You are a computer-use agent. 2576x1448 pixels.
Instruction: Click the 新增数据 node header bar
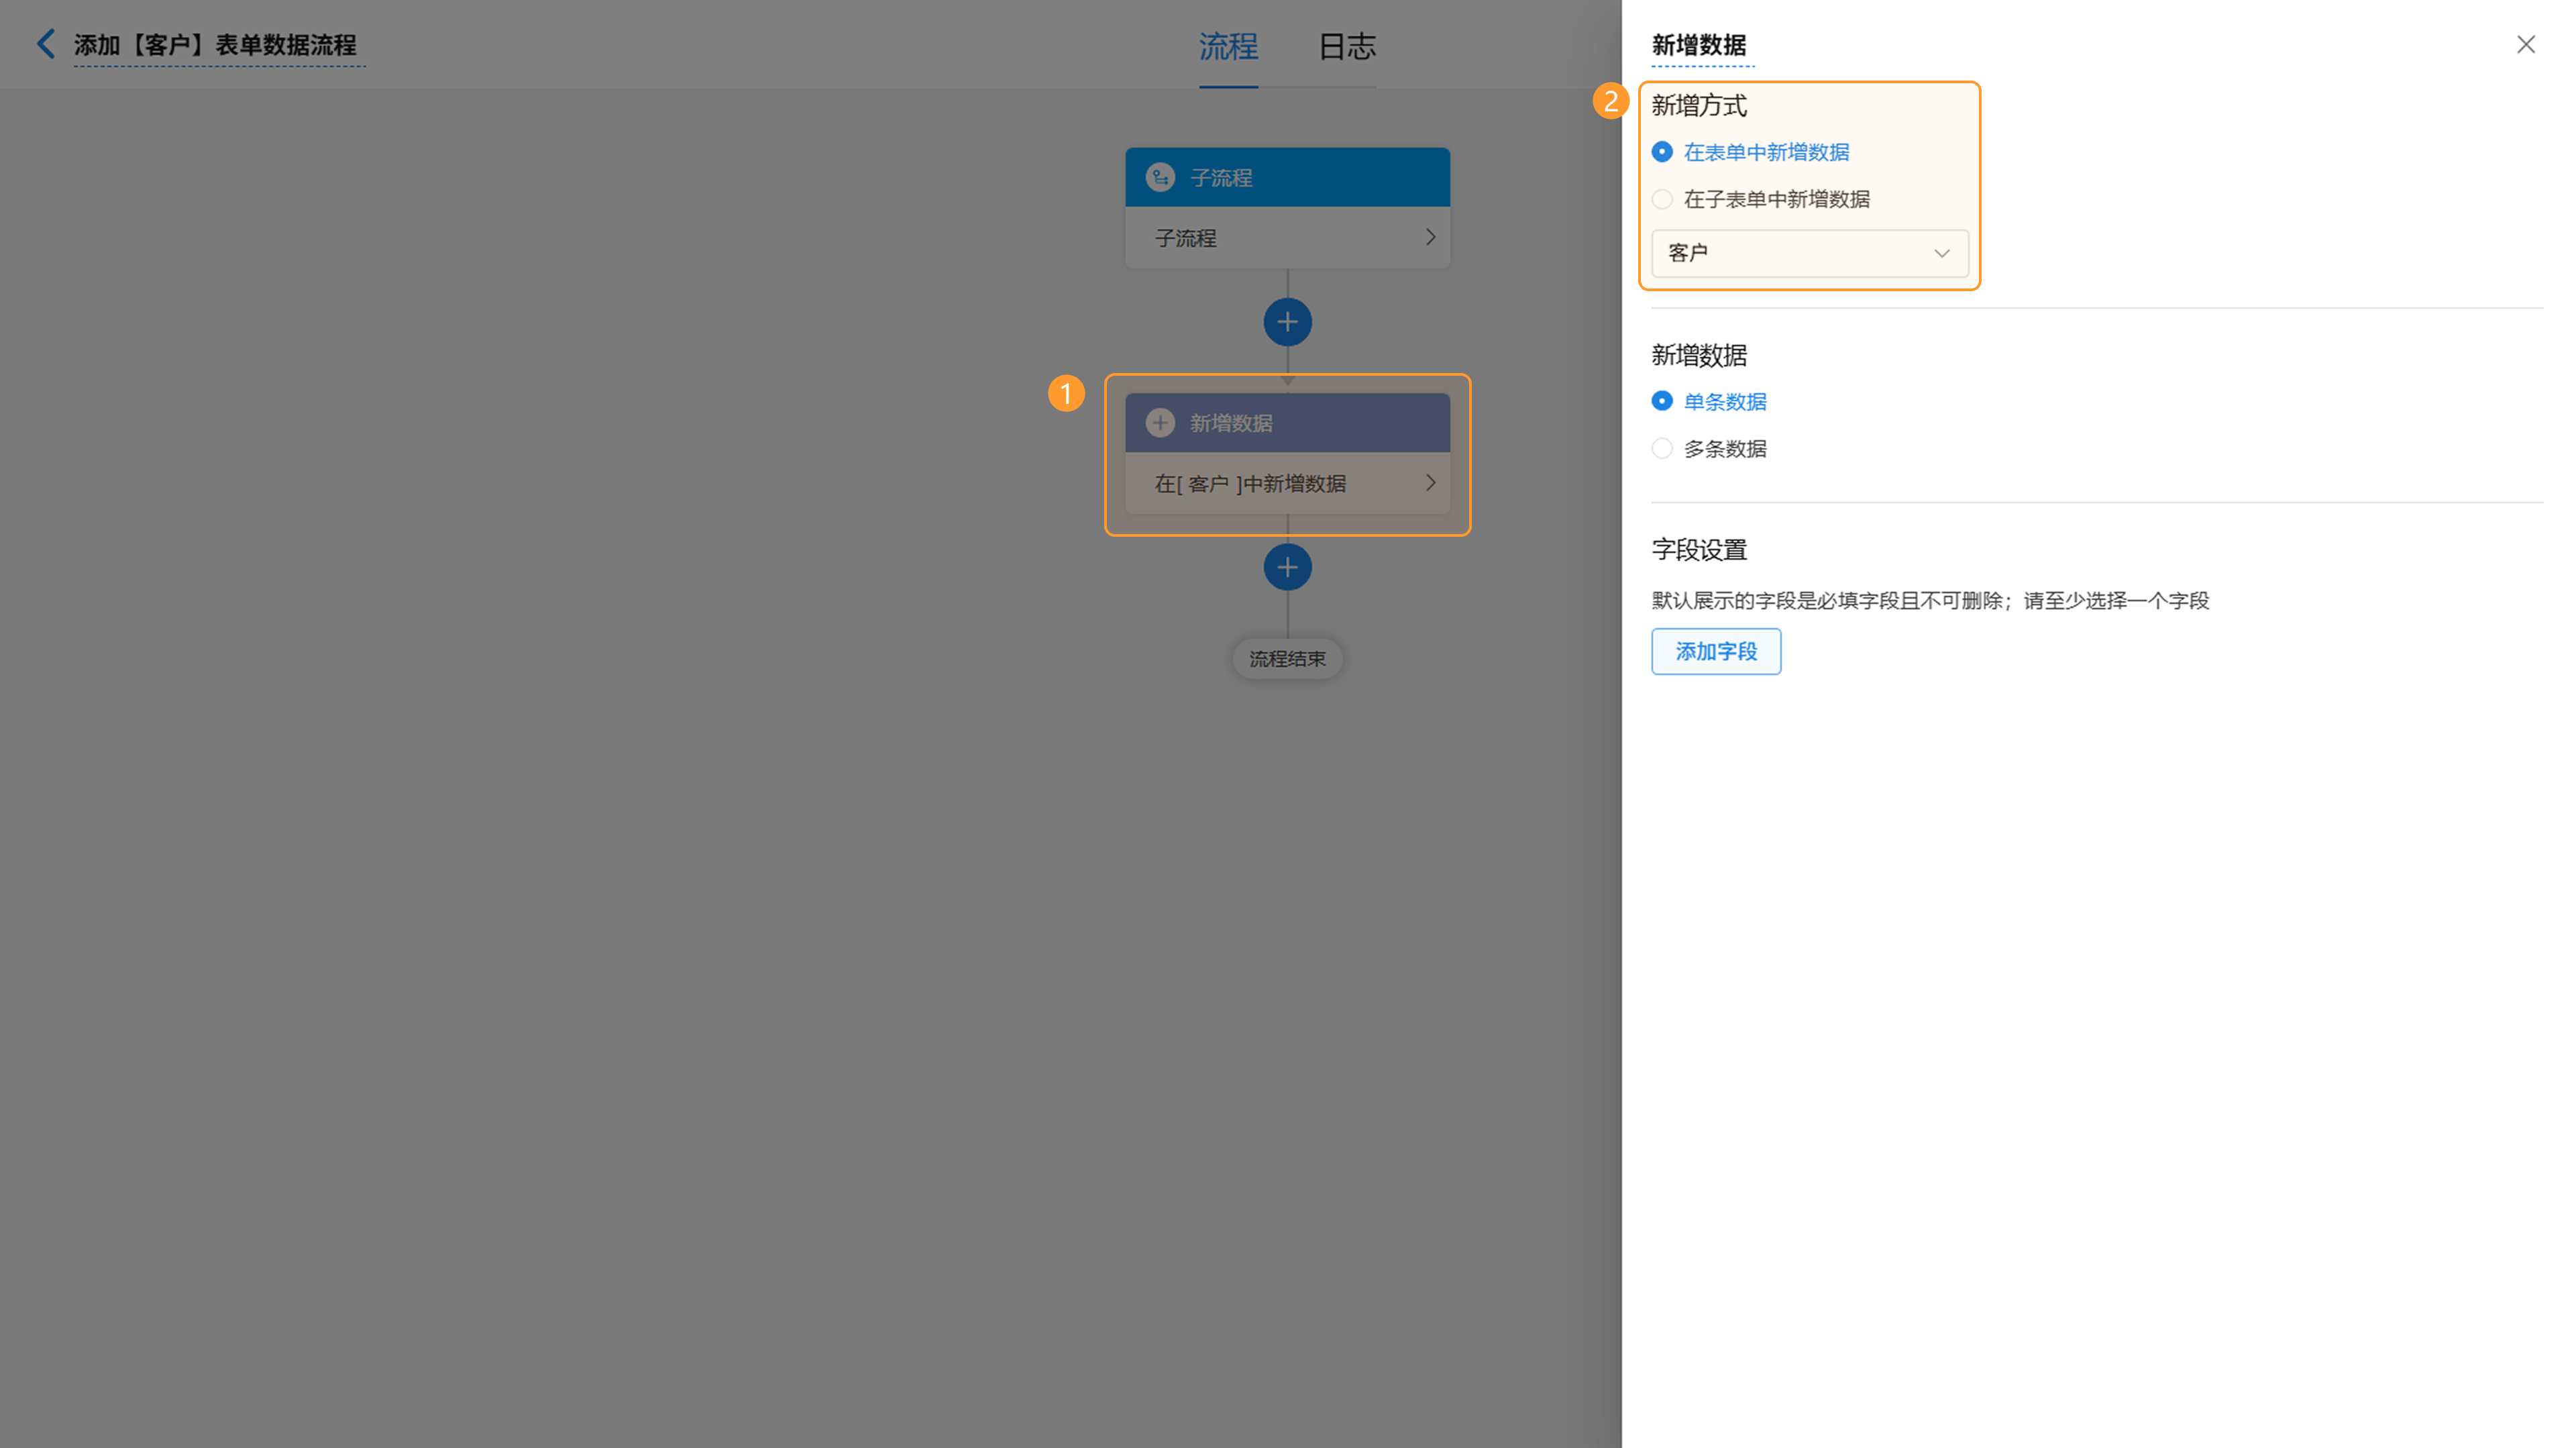[1287, 423]
